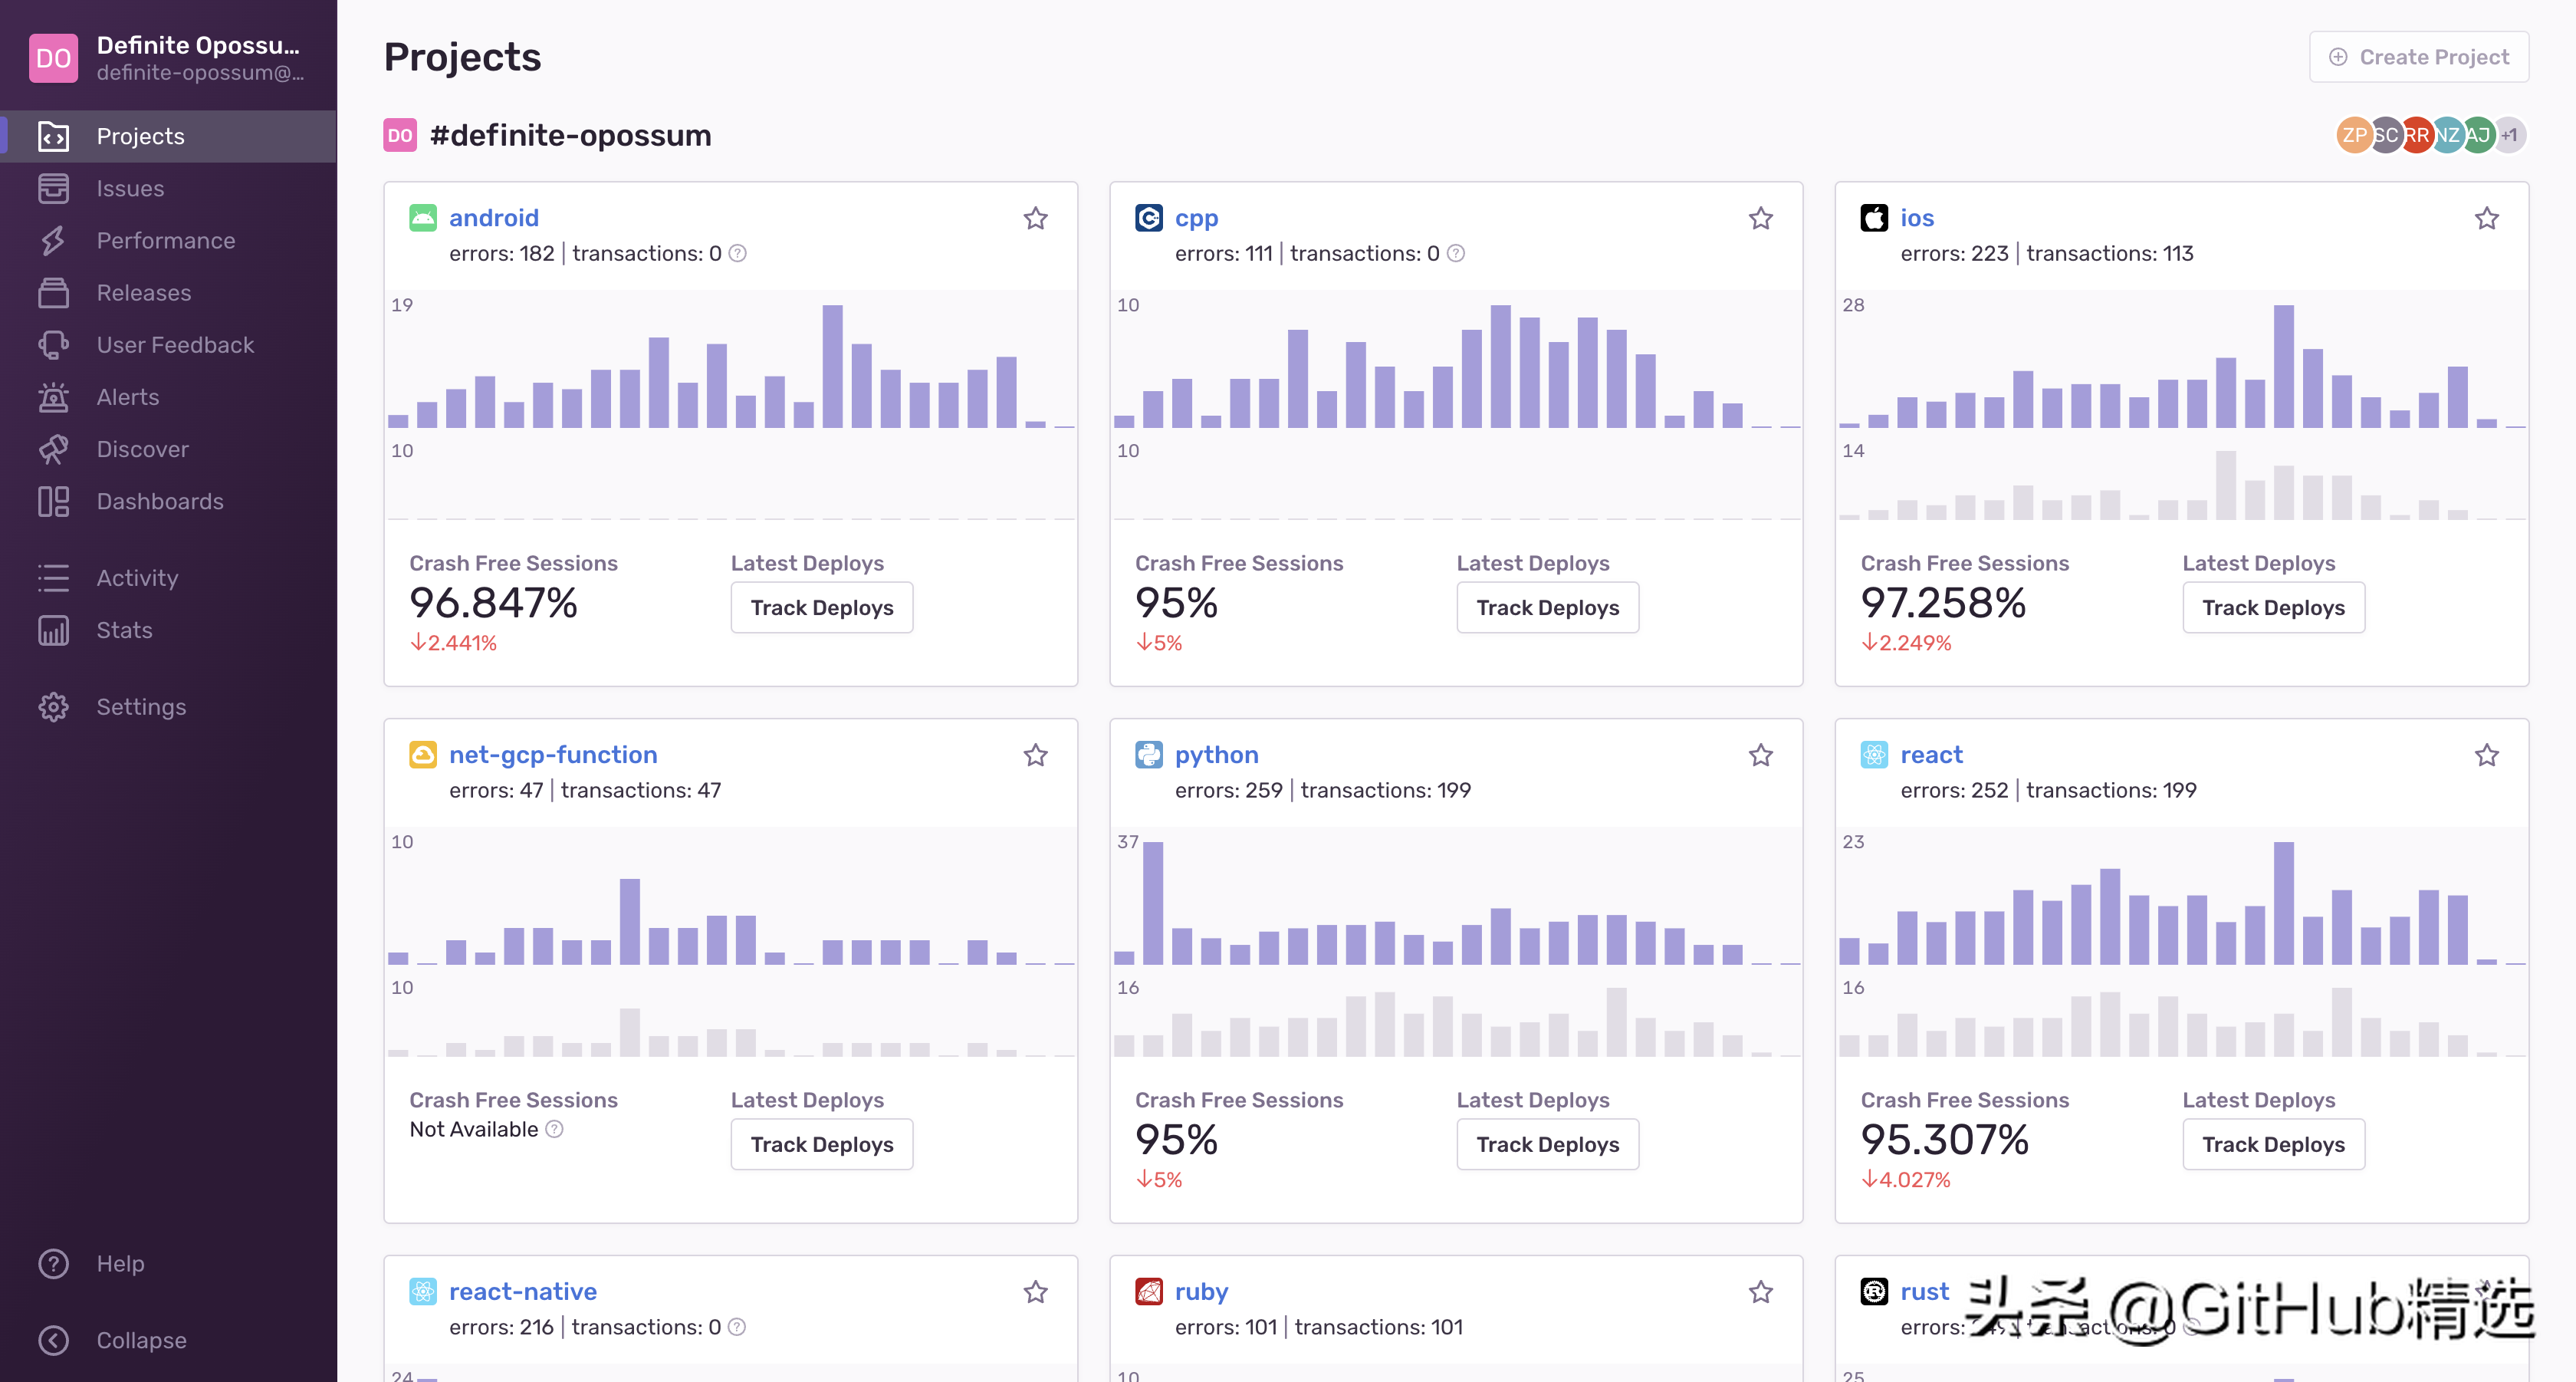Screen dimensions: 2576x1382
Task: Click the Stats bar chart icon
Action: pyautogui.click(x=53, y=630)
